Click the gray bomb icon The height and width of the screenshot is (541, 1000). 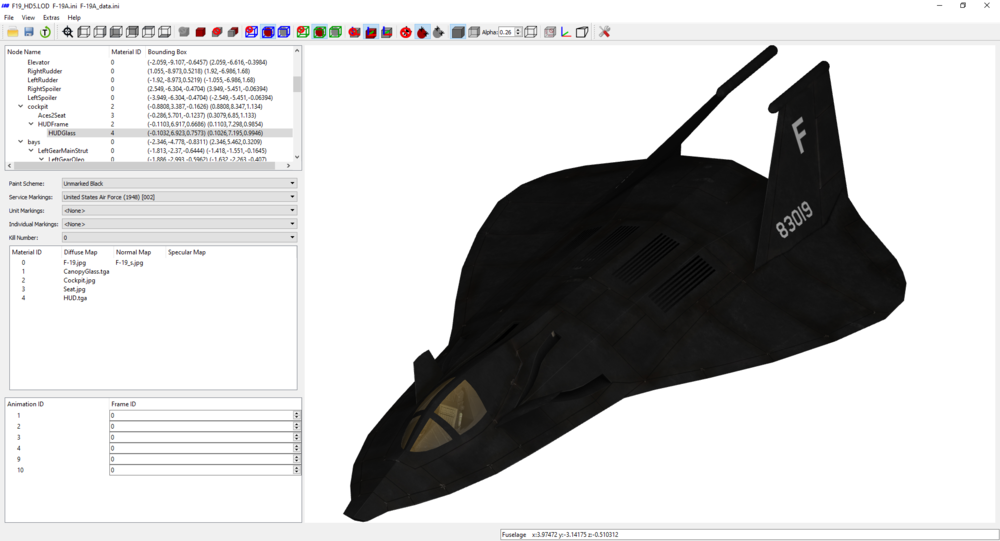click(x=439, y=32)
